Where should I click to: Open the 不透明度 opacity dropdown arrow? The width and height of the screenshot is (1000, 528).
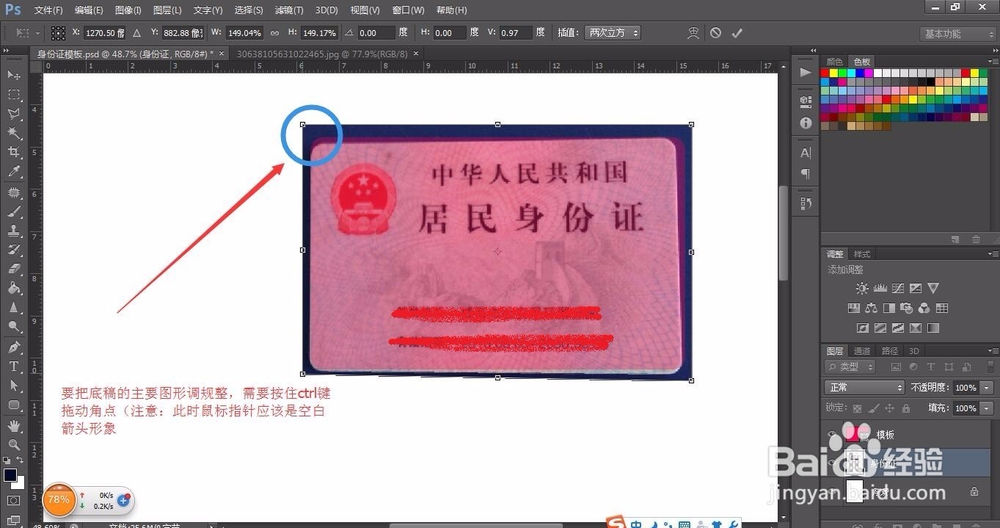coord(987,388)
